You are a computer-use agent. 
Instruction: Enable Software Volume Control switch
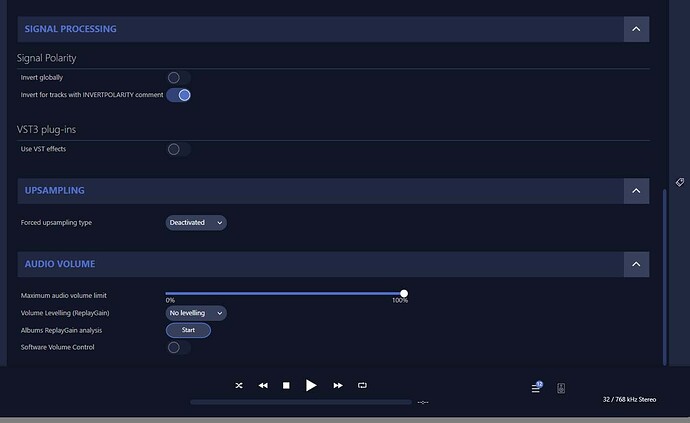[177, 347]
